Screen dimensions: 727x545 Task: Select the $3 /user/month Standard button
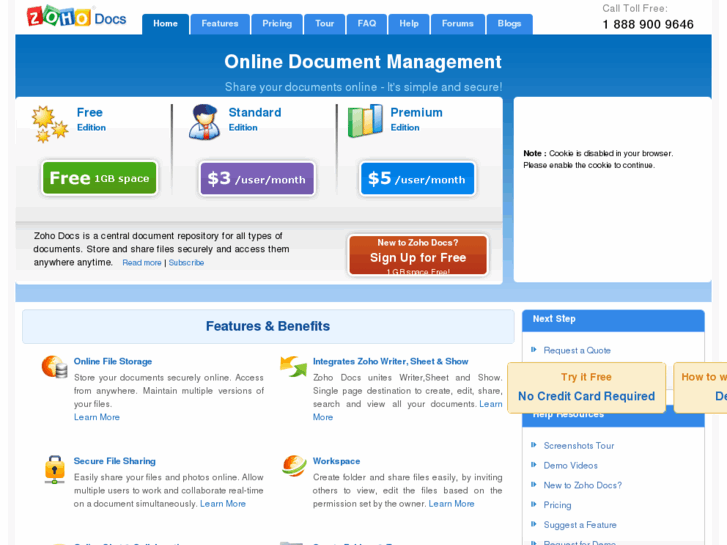point(257,179)
